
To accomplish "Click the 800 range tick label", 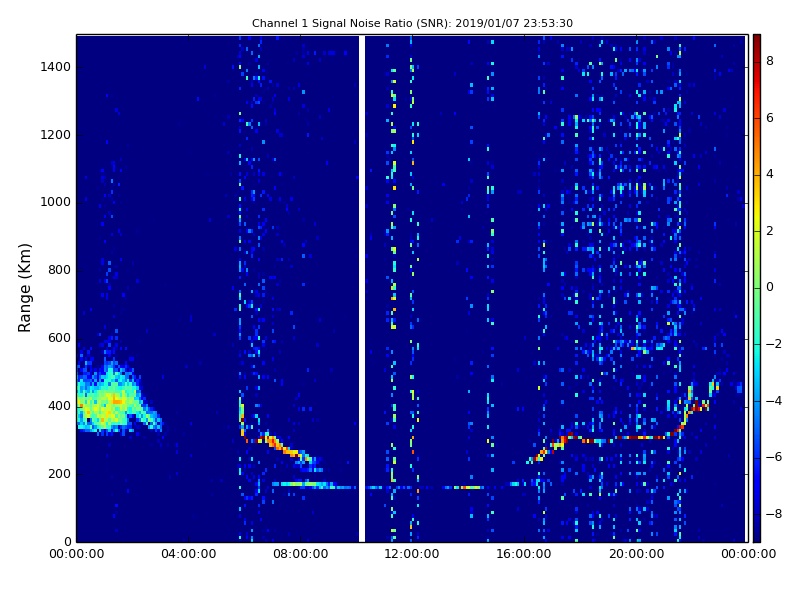I will pos(59,270).
